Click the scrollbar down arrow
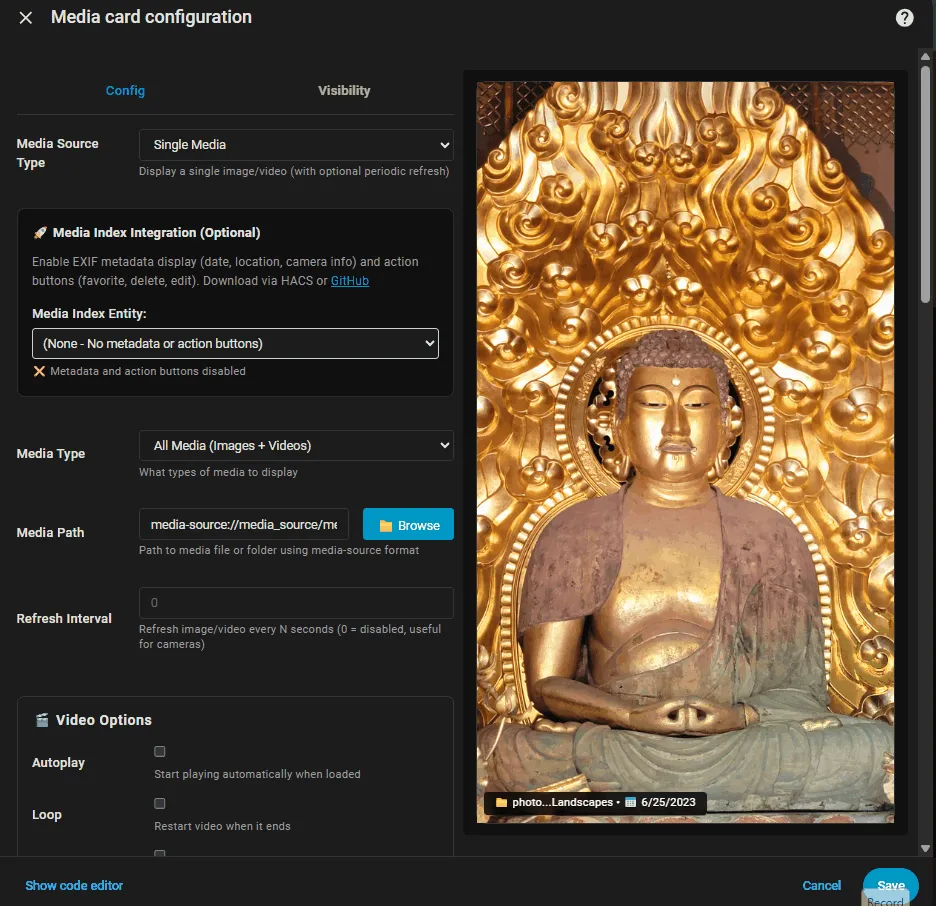This screenshot has width=936, height=906. tap(925, 848)
